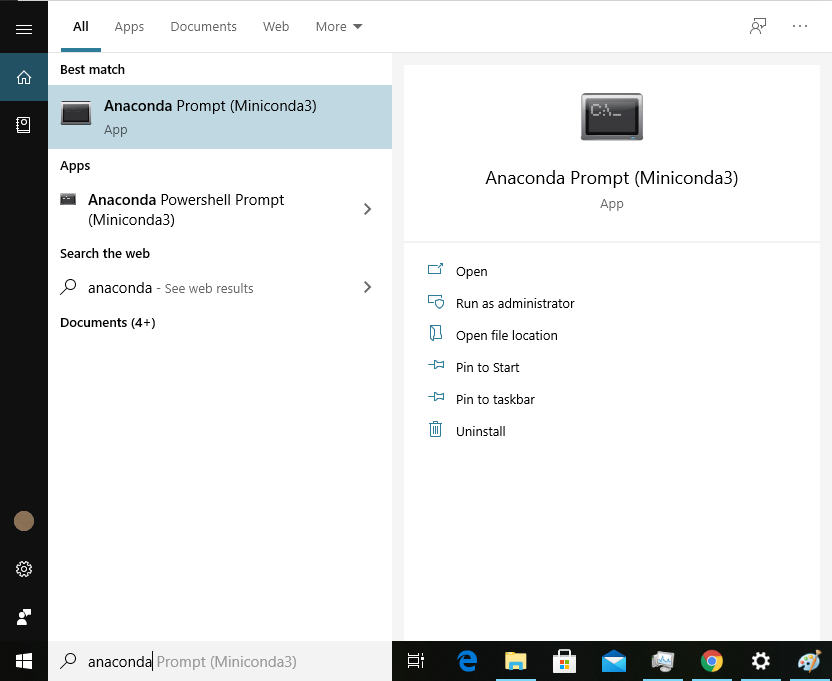The height and width of the screenshot is (681, 832).
Task: Launch Microsoft Edge from taskbar
Action: [467, 661]
